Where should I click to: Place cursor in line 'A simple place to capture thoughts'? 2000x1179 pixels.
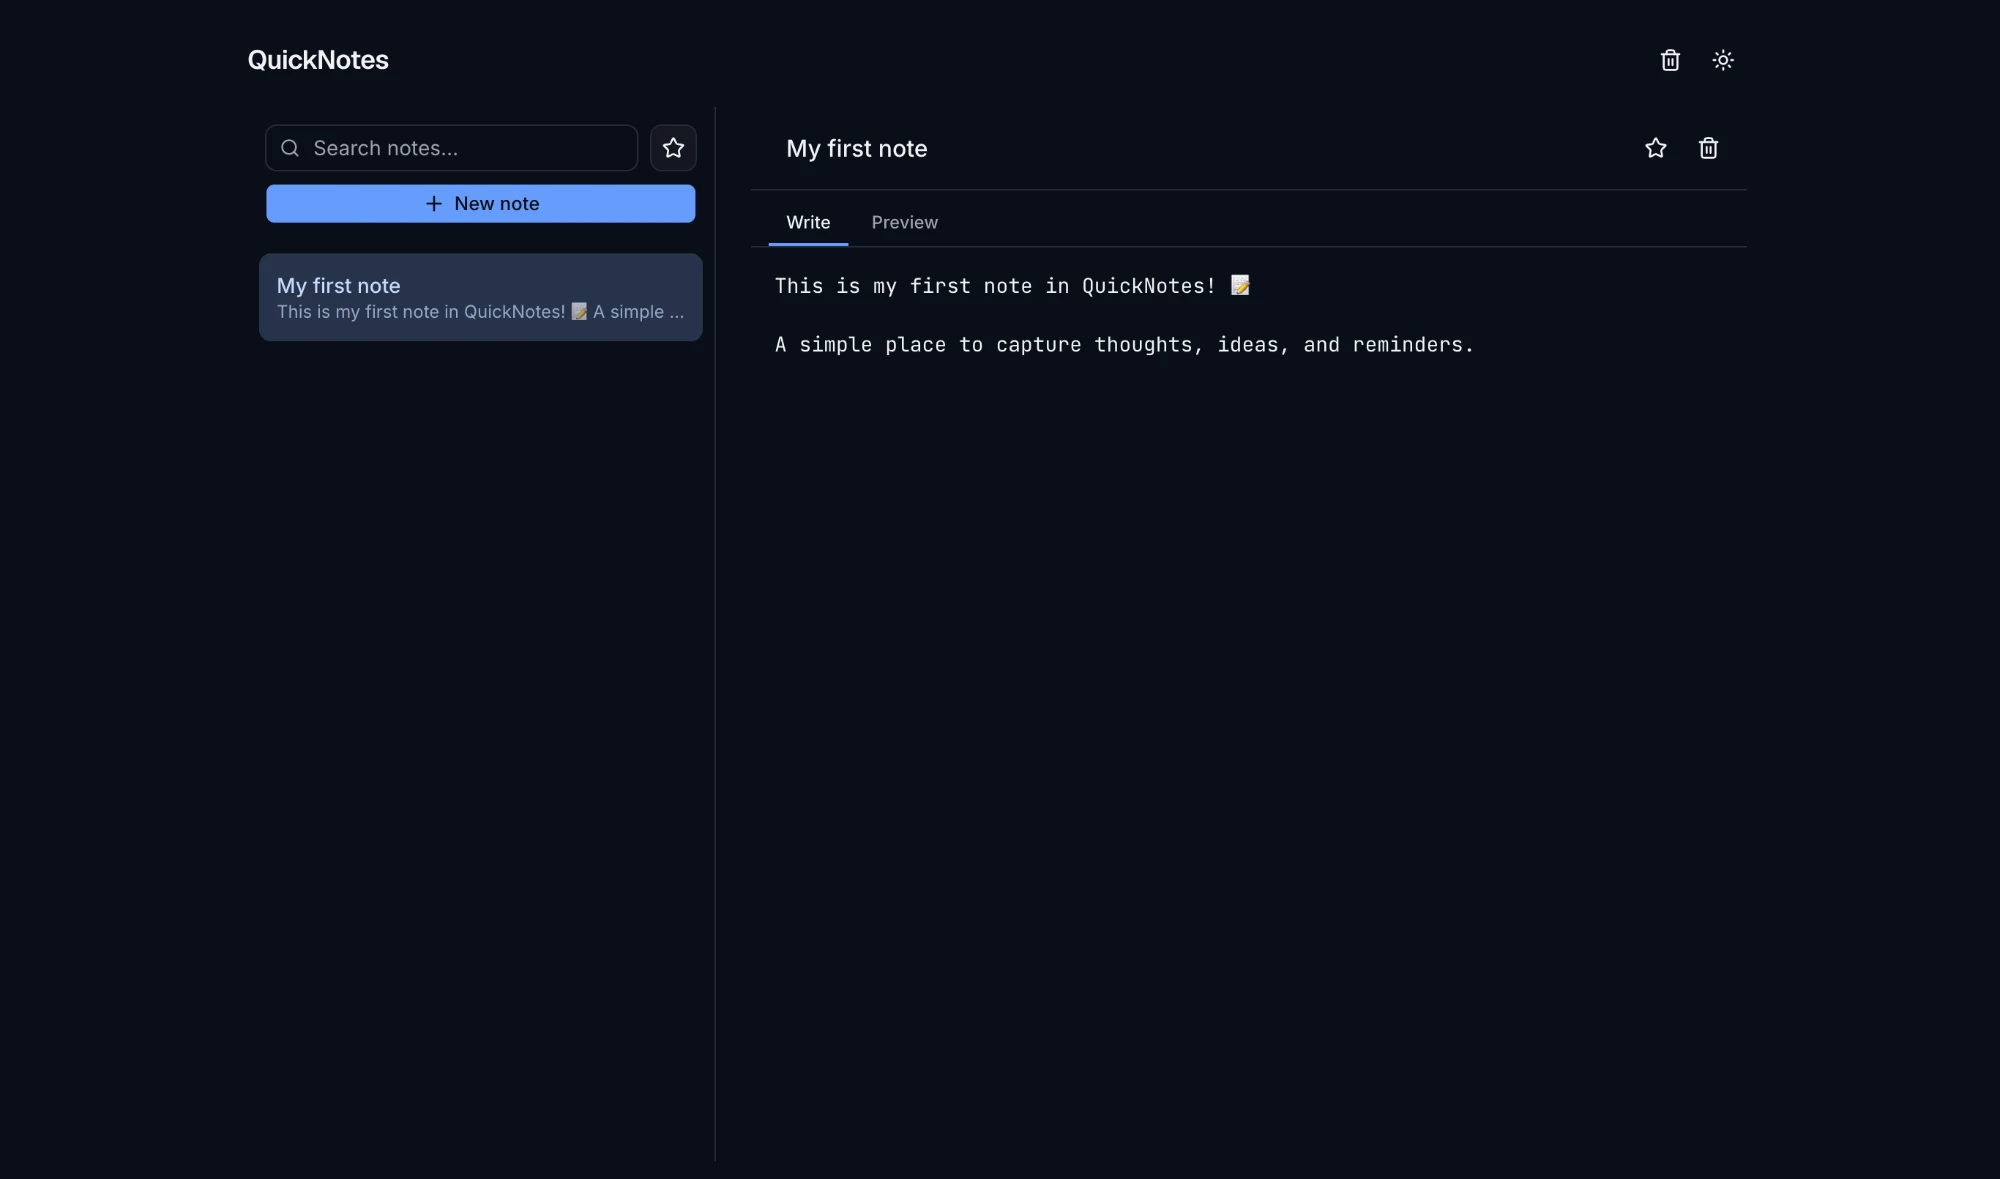(x=1124, y=345)
